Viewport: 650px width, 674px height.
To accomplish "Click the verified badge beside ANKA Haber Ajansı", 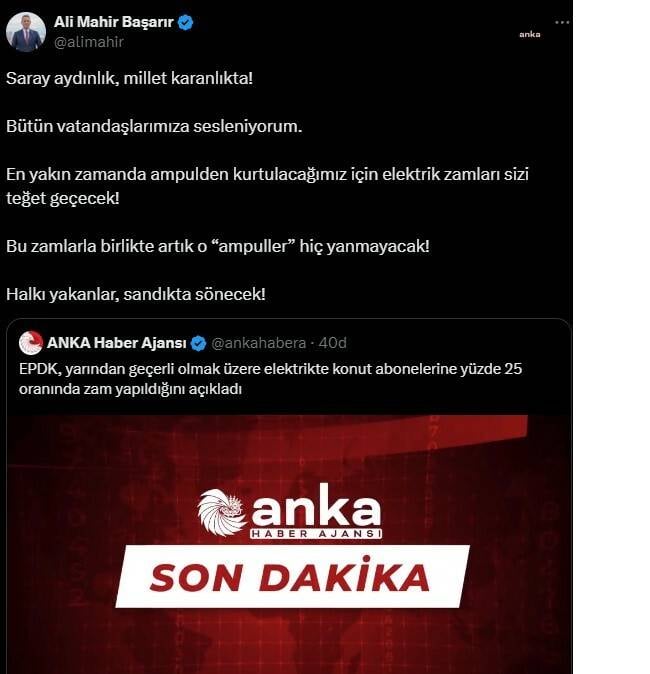I will click(198, 343).
